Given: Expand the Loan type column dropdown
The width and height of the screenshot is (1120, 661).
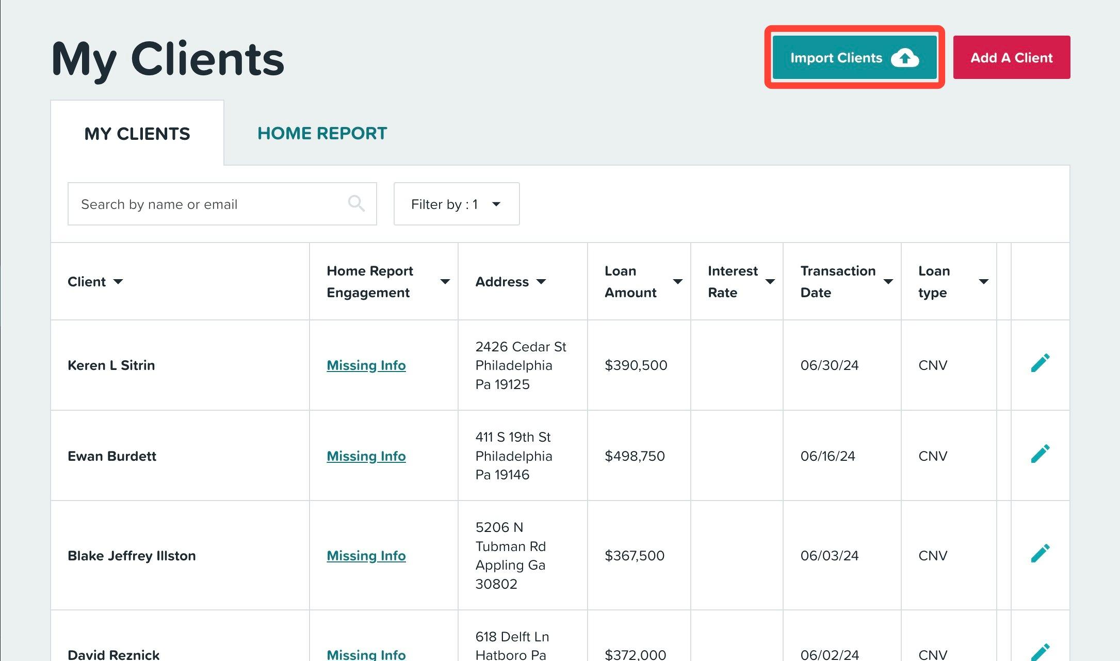Looking at the screenshot, I should 983,281.
